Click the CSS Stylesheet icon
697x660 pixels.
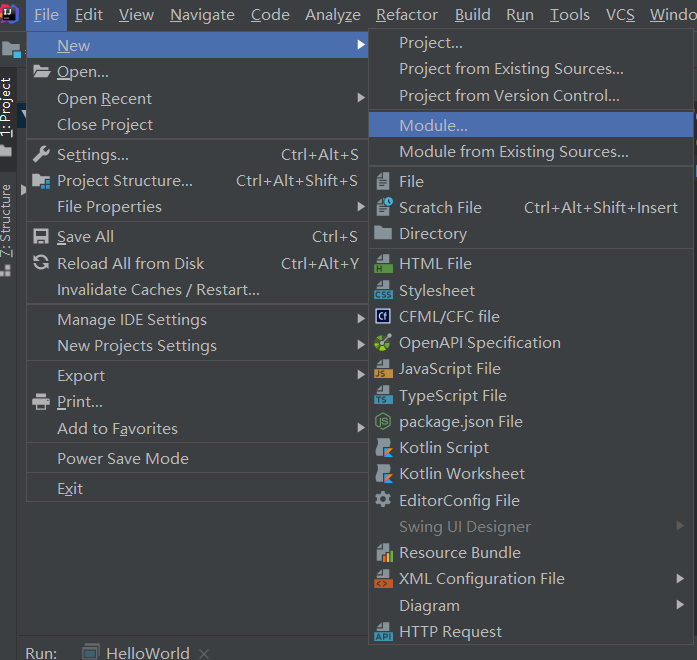point(384,290)
